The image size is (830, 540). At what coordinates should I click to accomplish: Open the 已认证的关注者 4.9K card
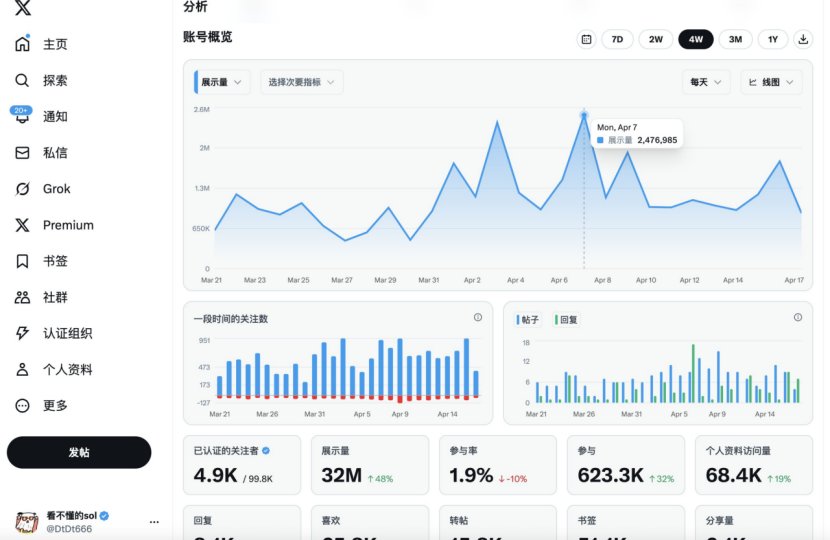click(x=242, y=465)
